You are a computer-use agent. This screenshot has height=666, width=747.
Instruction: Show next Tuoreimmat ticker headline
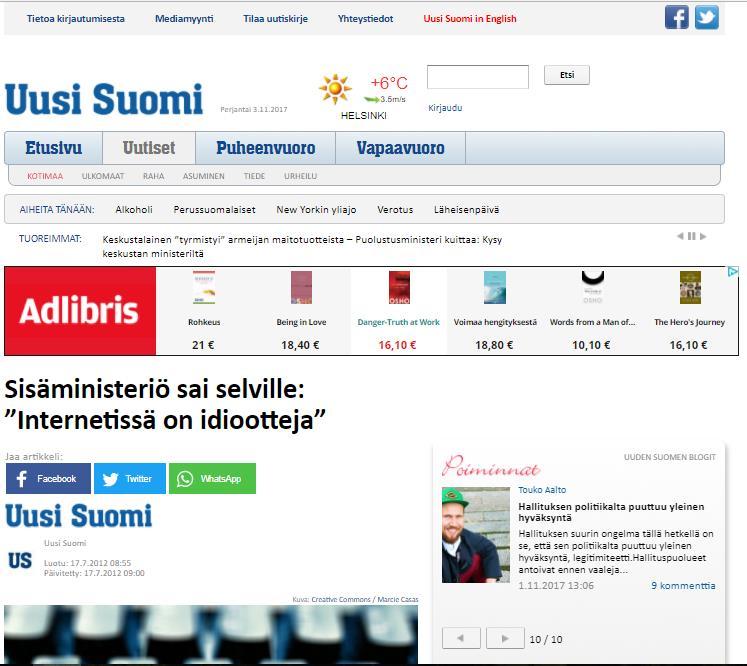(703, 236)
